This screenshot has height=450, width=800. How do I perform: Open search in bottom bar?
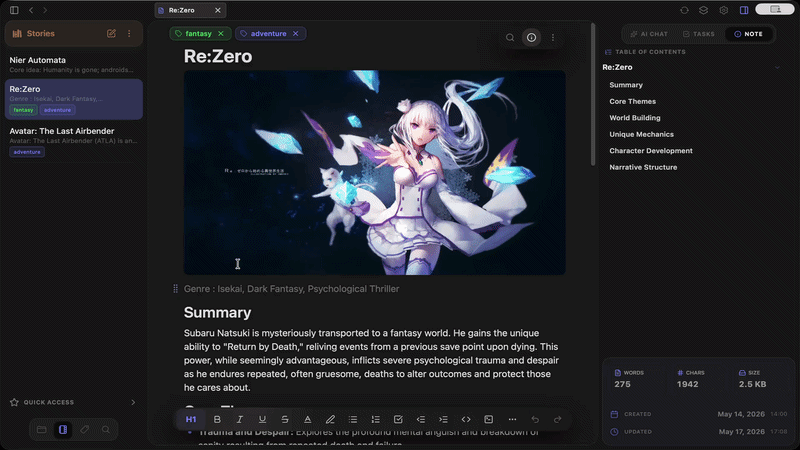click(106, 430)
